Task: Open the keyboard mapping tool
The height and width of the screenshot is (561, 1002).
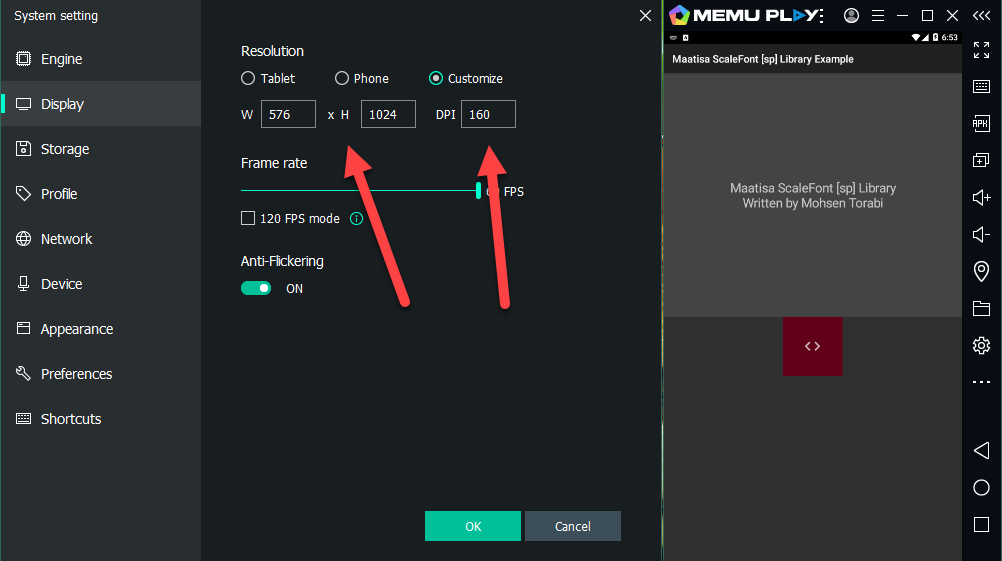Action: (981, 87)
